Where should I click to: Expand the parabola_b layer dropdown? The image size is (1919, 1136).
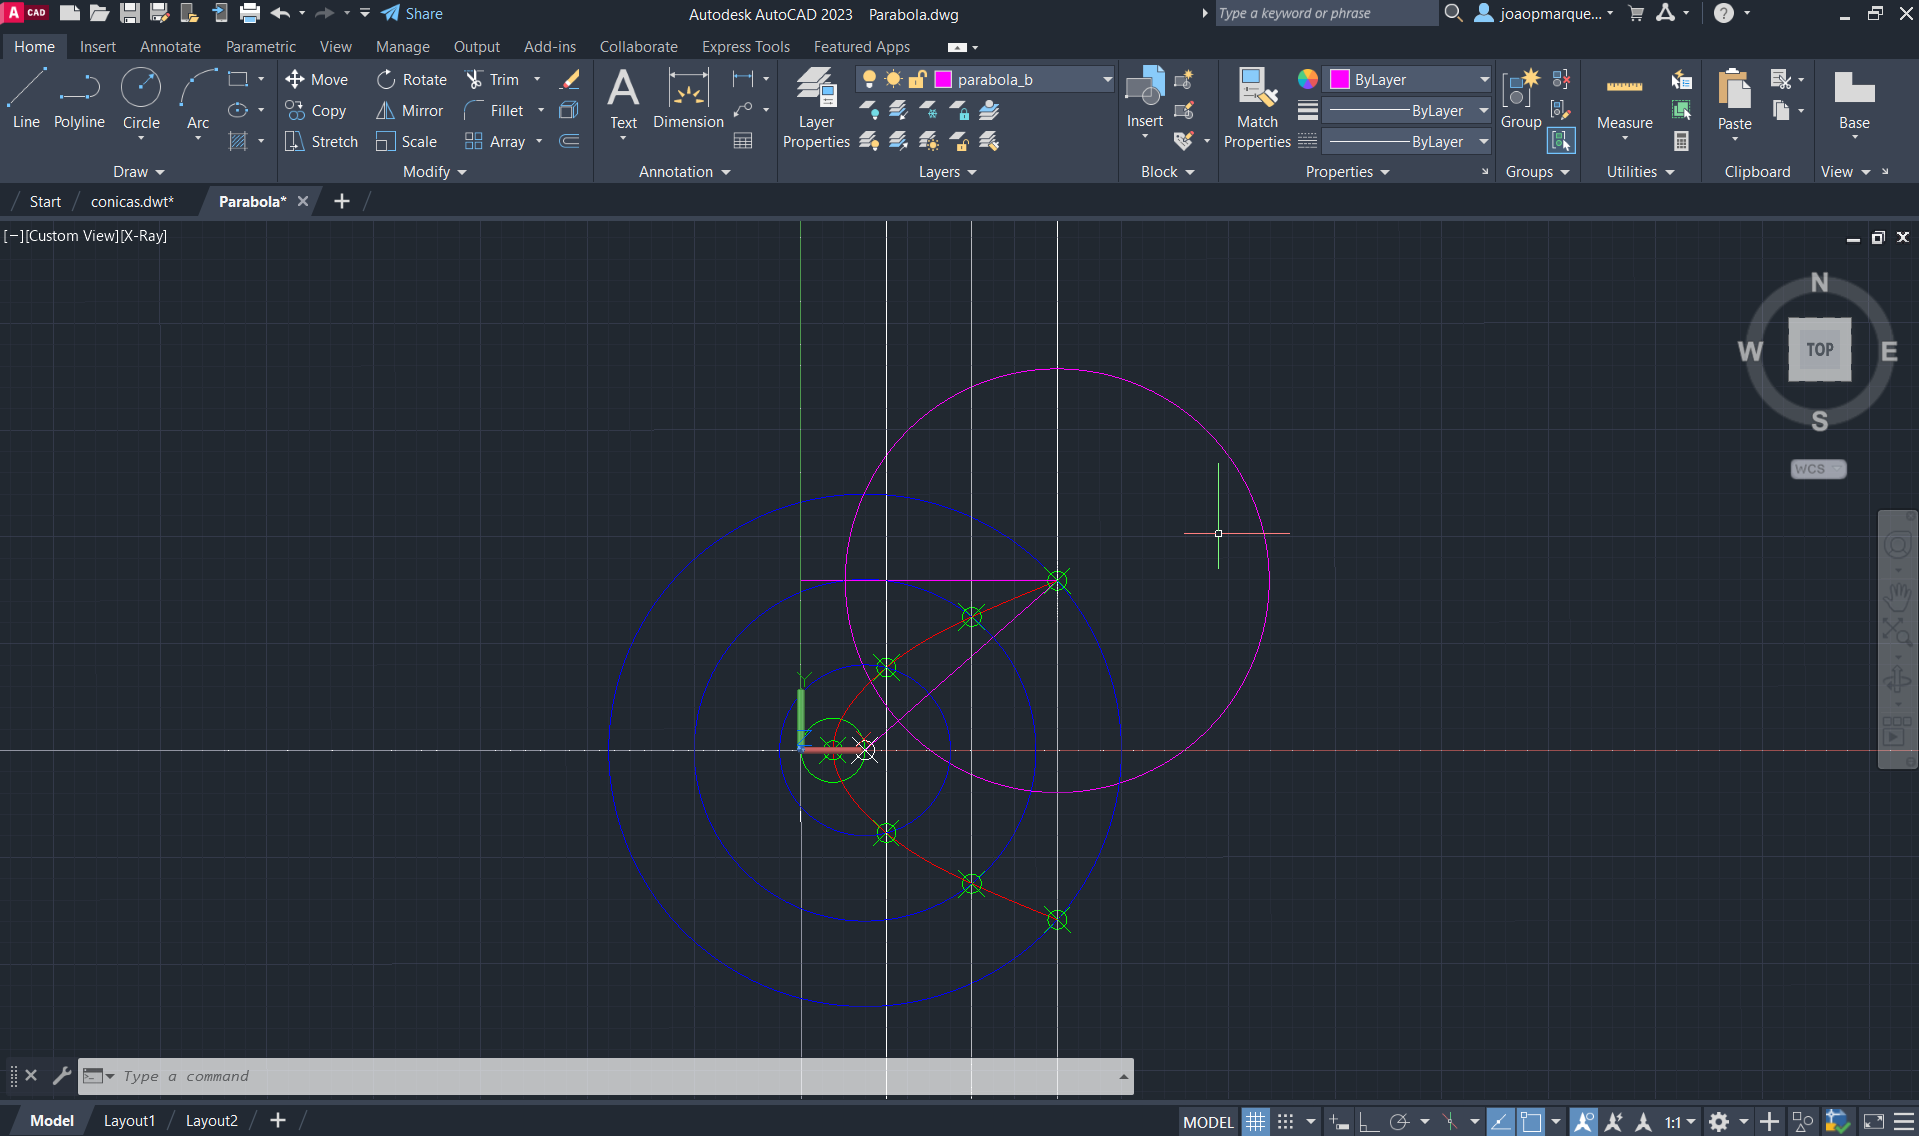[1107, 79]
